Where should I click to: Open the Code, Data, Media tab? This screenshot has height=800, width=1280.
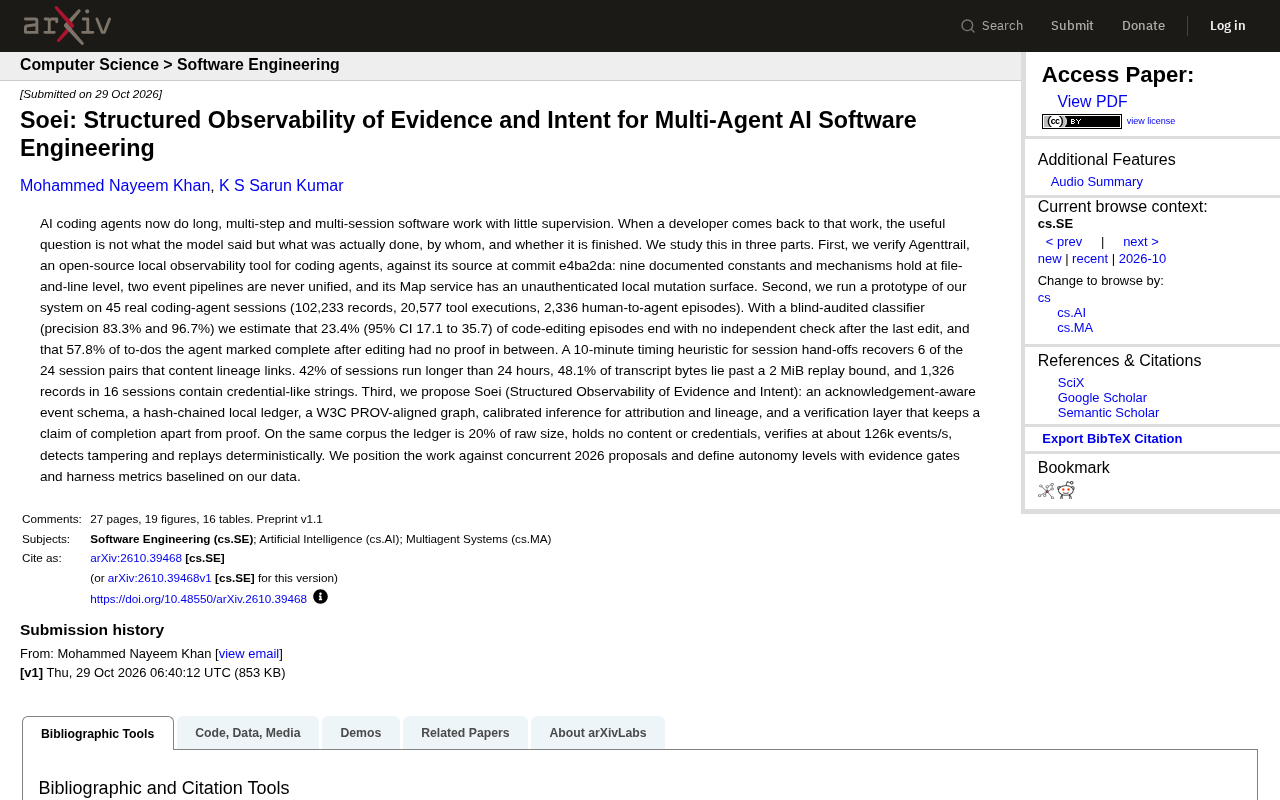[248, 733]
